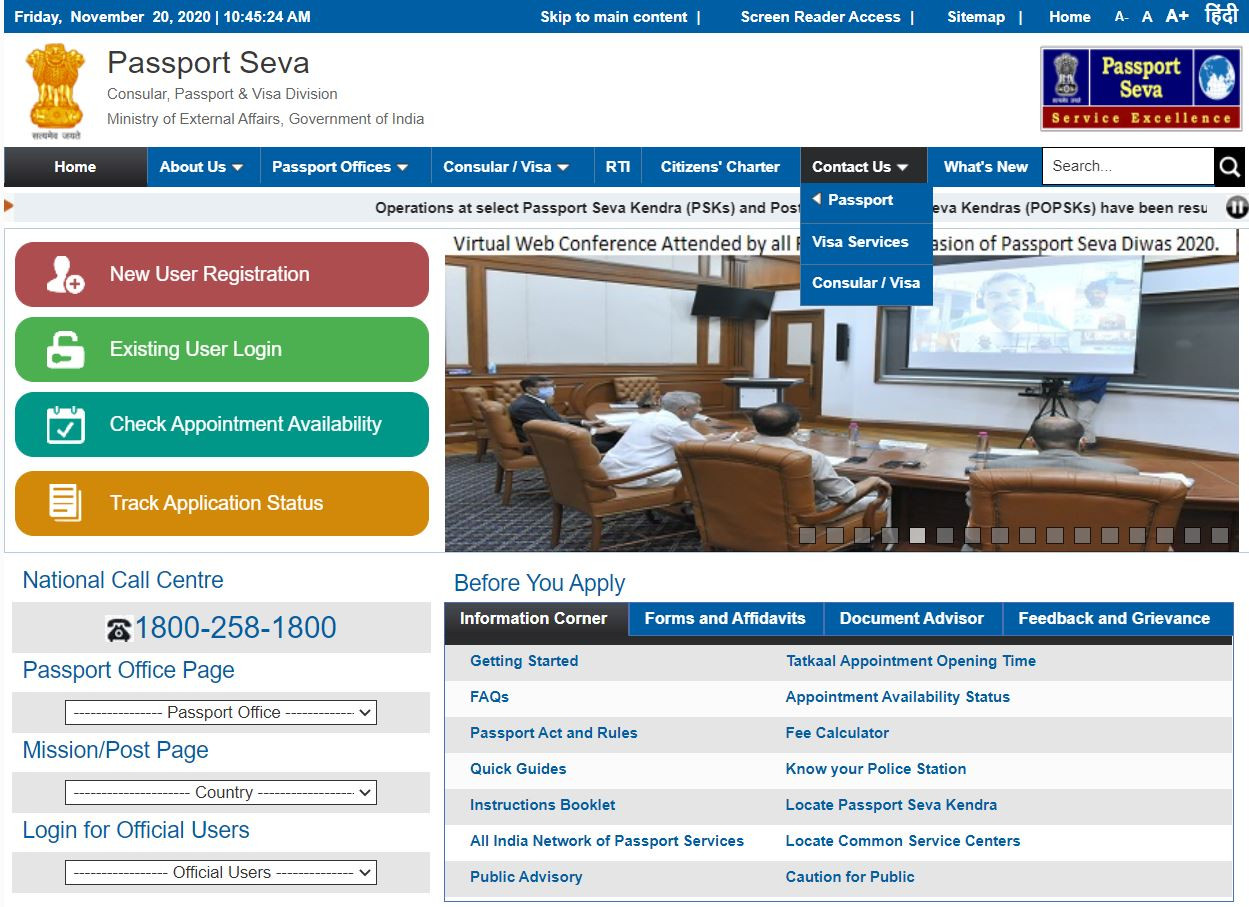
Task: Open the Passport Office dropdown
Action: click(x=221, y=713)
